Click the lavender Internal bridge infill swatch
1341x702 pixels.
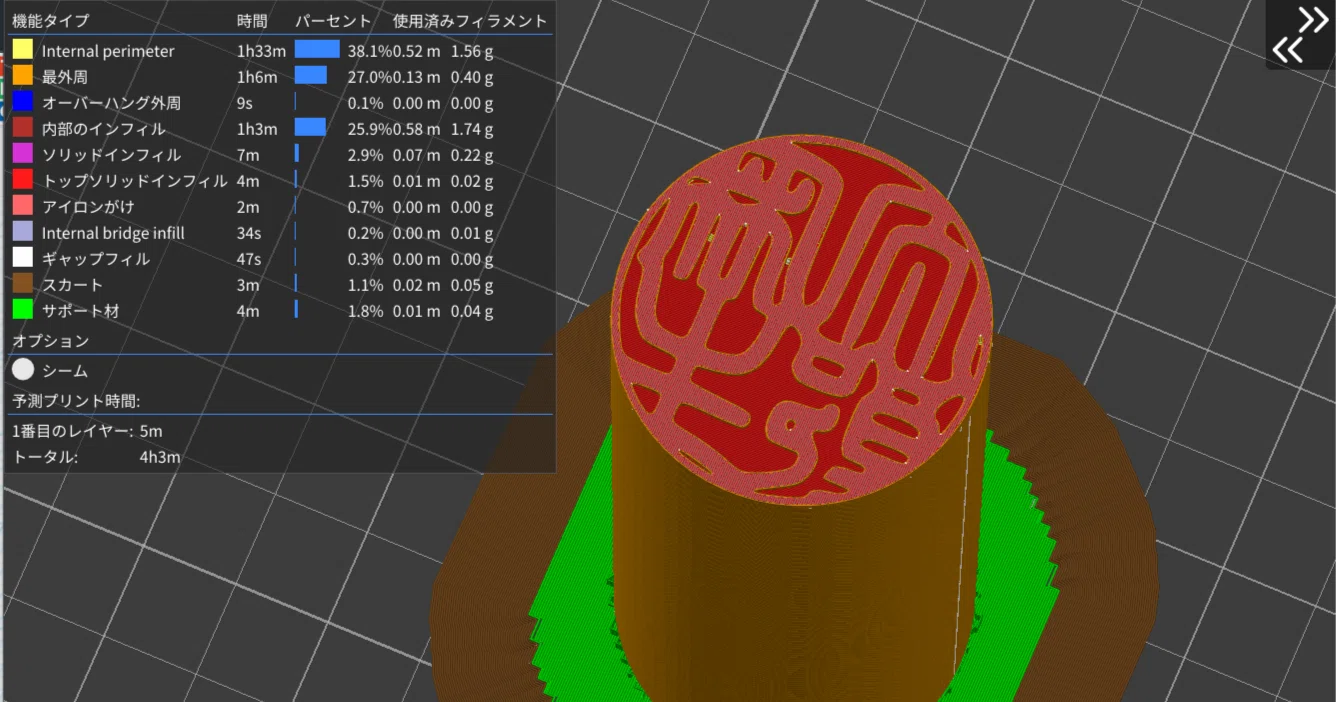(x=23, y=233)
